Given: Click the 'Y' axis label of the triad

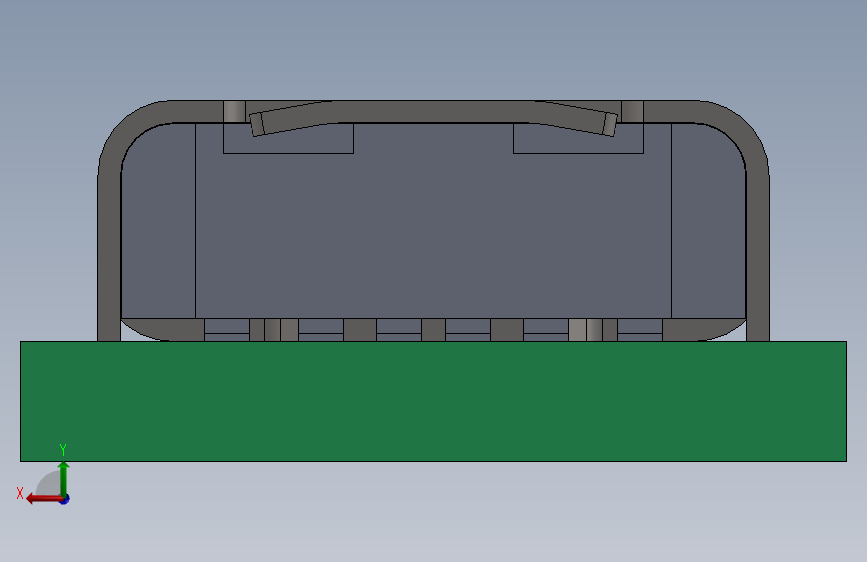Looking at the screenshot, I should point(63,449).
